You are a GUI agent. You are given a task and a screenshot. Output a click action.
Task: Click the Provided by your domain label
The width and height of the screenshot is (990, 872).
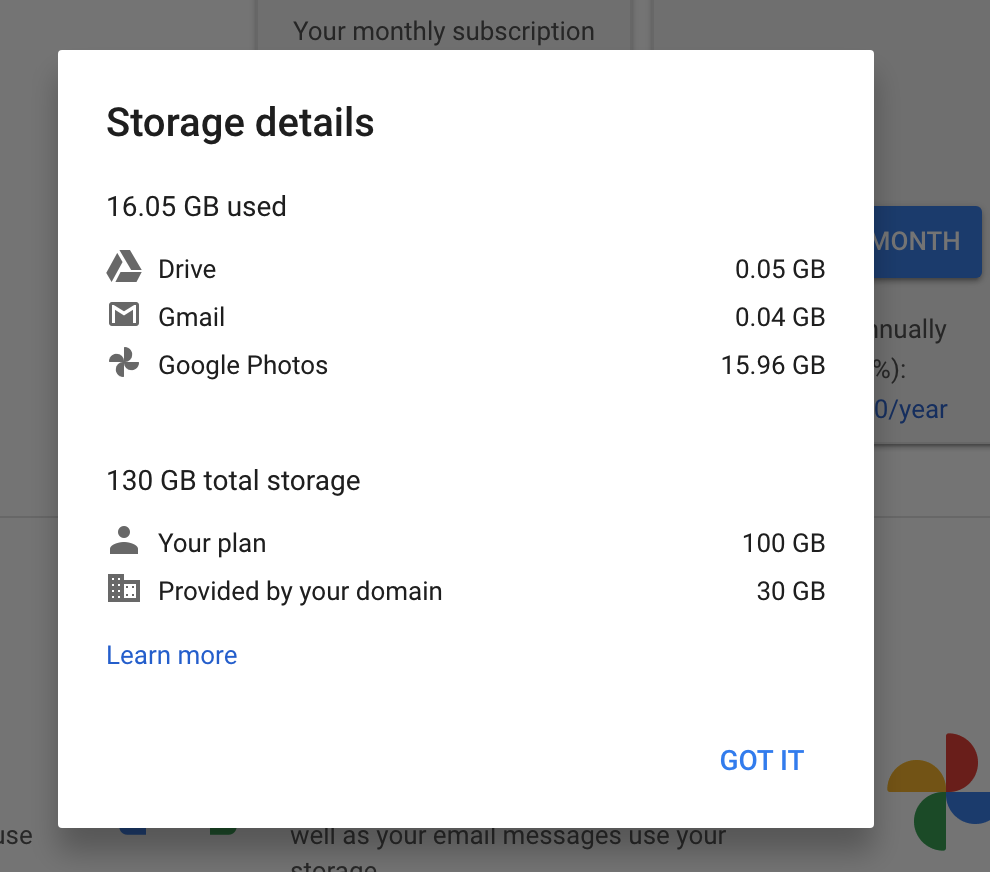pyautogui.click(x=300, y=591)
